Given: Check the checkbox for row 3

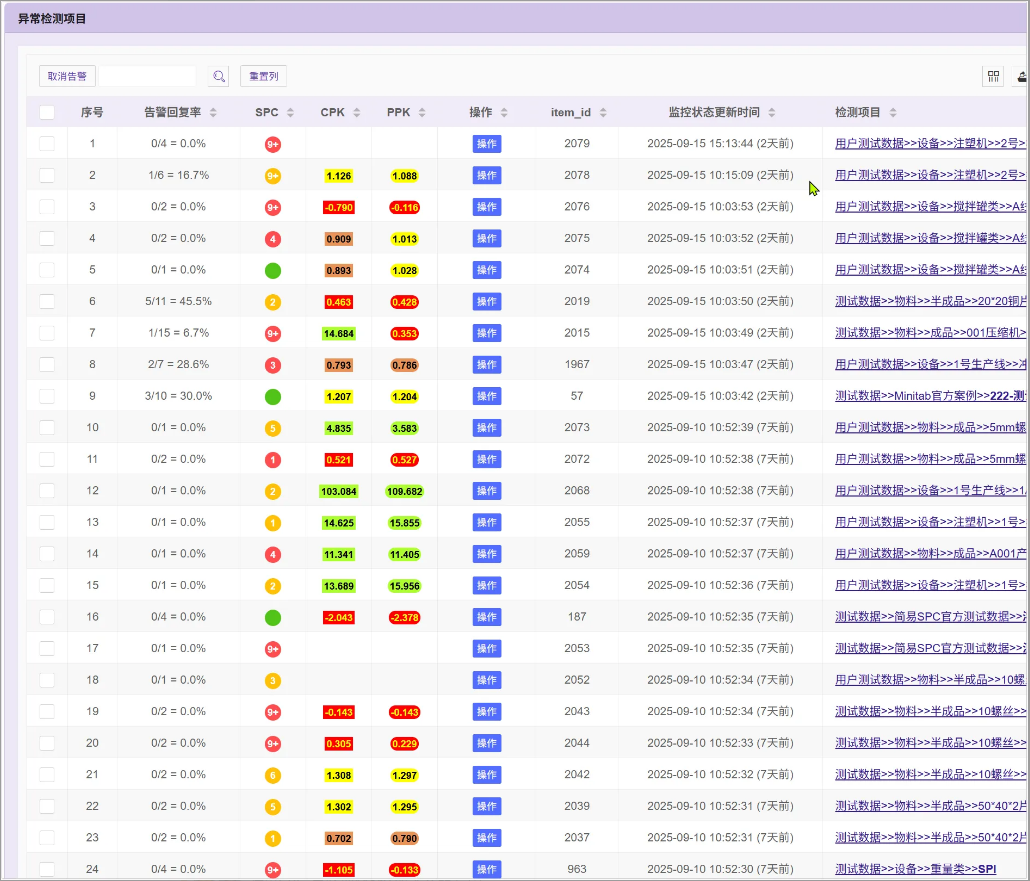Looking at the screenshot, I should [47, 207].
